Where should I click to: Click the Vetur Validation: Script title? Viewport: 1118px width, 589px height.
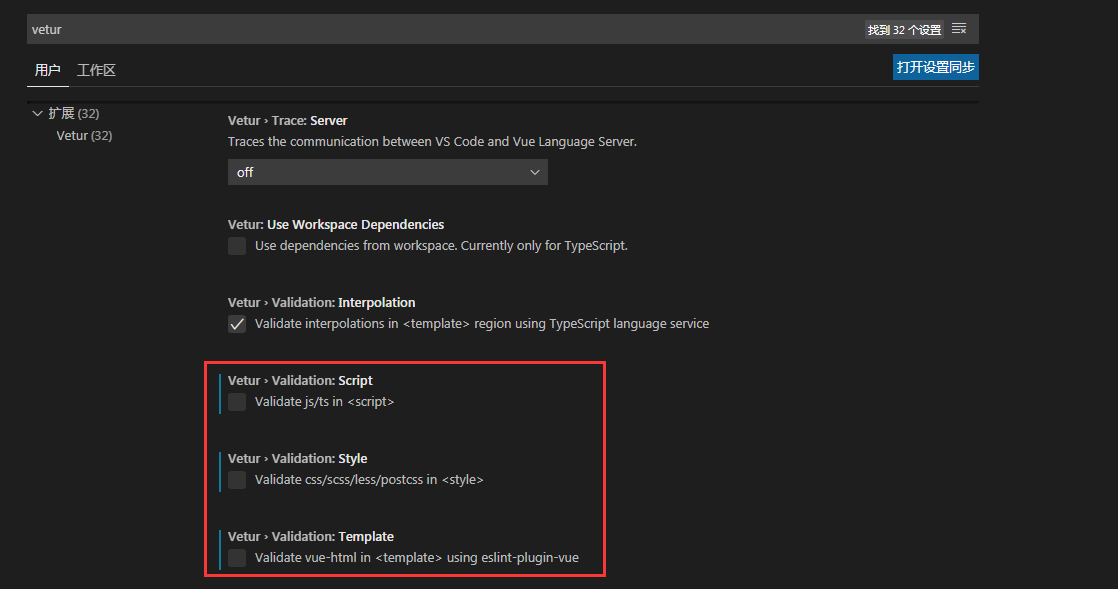pos(300,381)
